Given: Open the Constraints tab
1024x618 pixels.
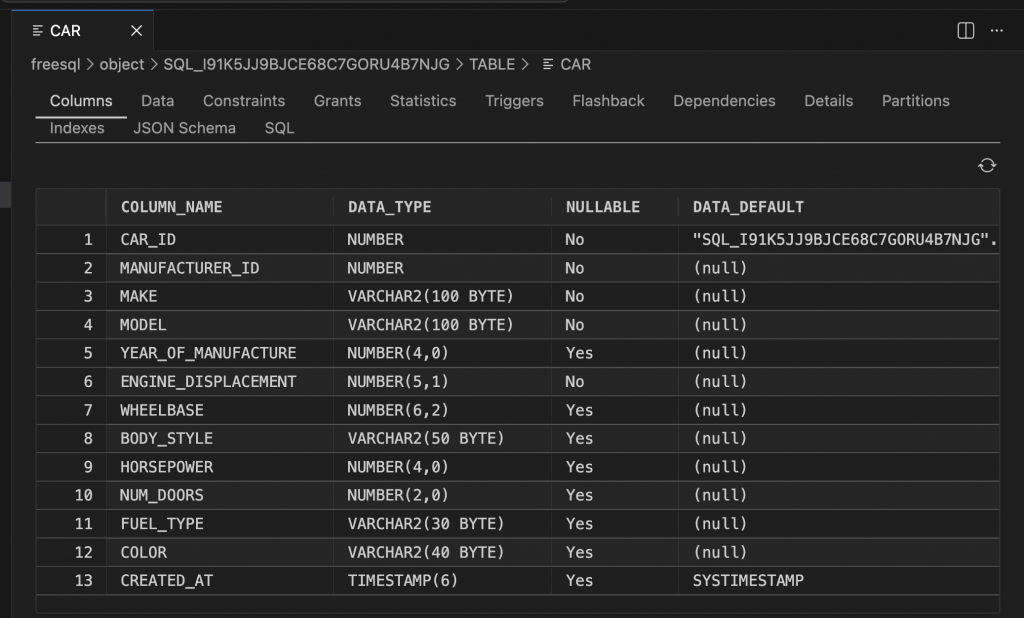Looking at the screenshot, I should [x=244, y=101].
